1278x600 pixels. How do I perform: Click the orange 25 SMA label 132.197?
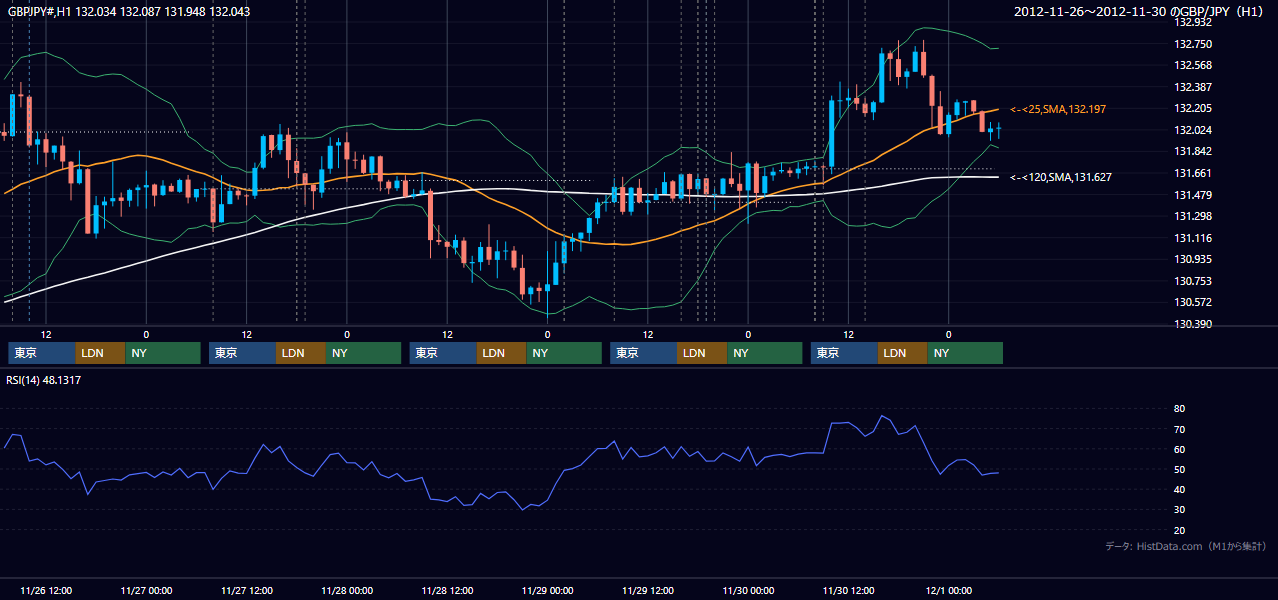1058,108
